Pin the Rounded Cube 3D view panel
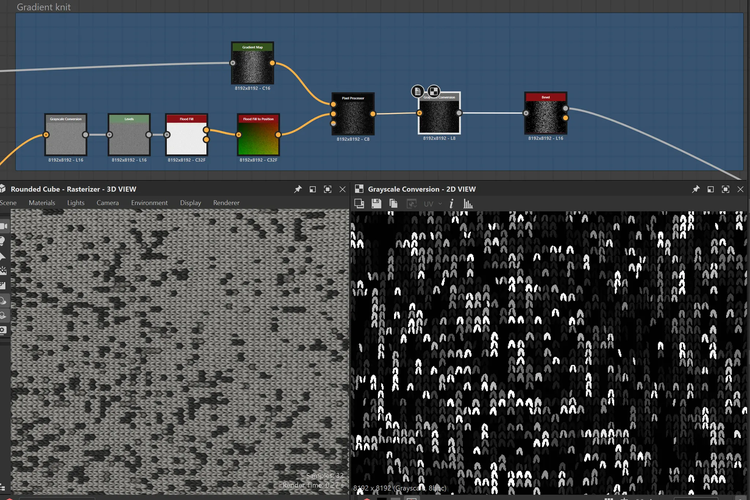This screenshot has width=750, height=500. (x=297, y=188)
